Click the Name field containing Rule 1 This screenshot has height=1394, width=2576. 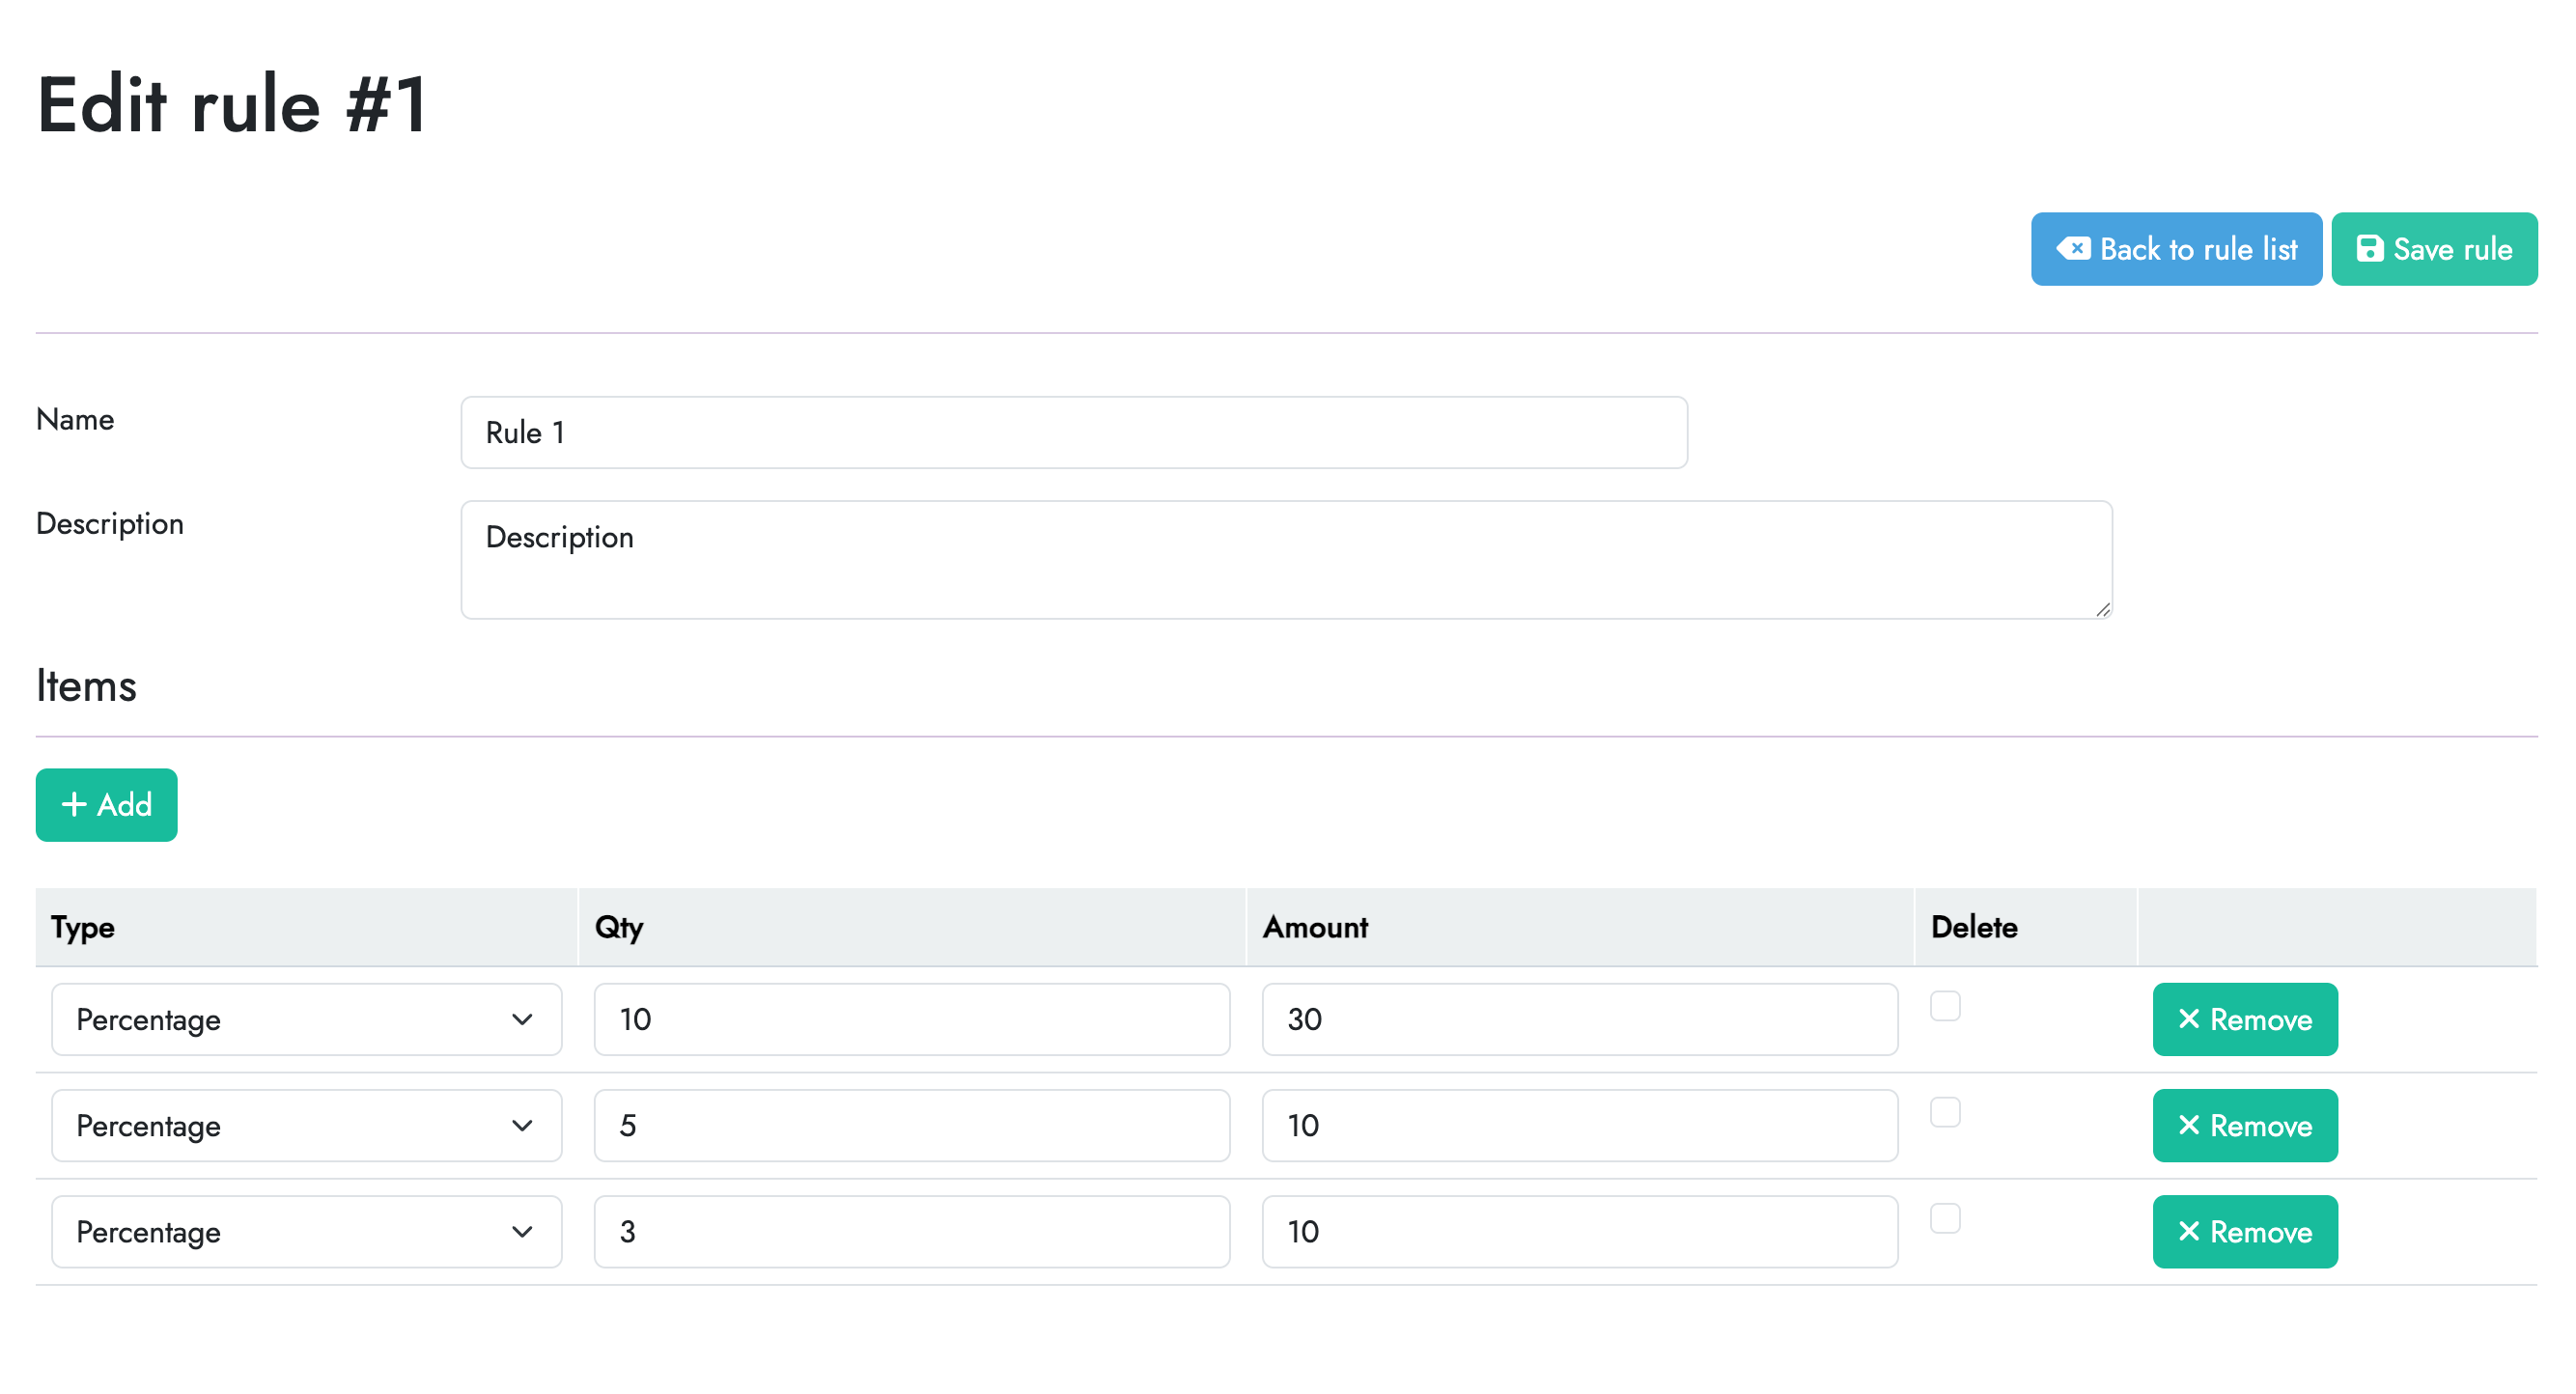pos(1073,432)
